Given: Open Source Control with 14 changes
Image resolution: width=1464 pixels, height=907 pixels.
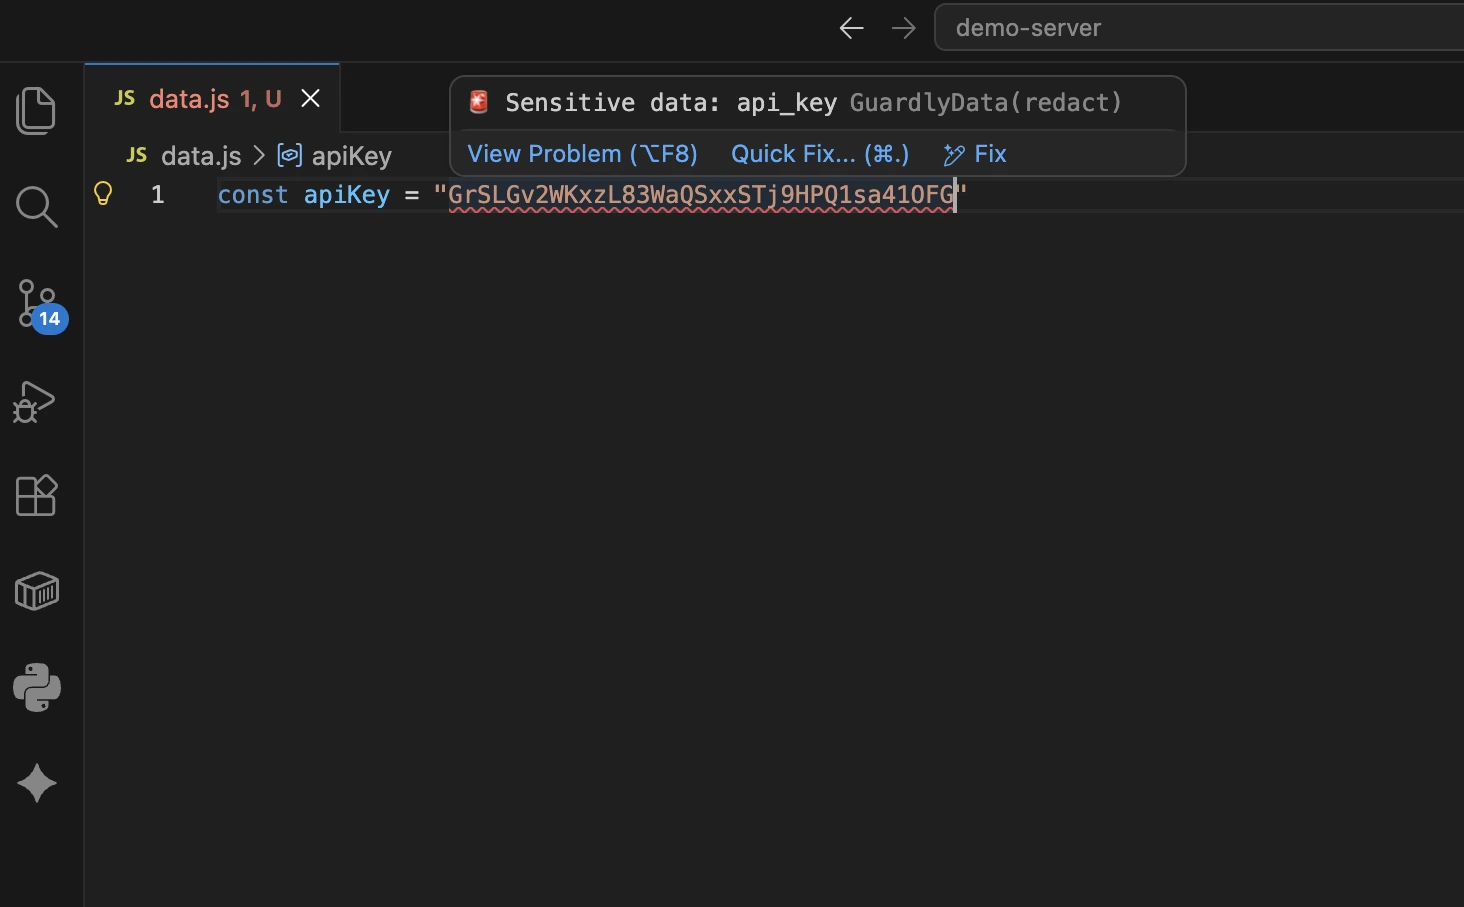Looking at the screenshot, I should (38, 303).
